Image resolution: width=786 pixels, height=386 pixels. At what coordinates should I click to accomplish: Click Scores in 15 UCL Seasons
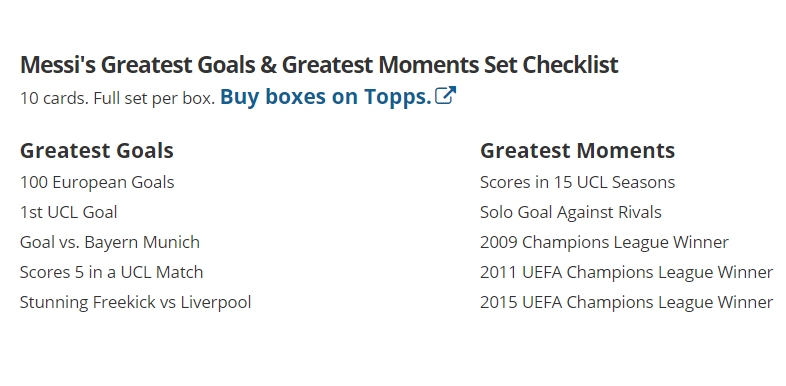(577, 182)
